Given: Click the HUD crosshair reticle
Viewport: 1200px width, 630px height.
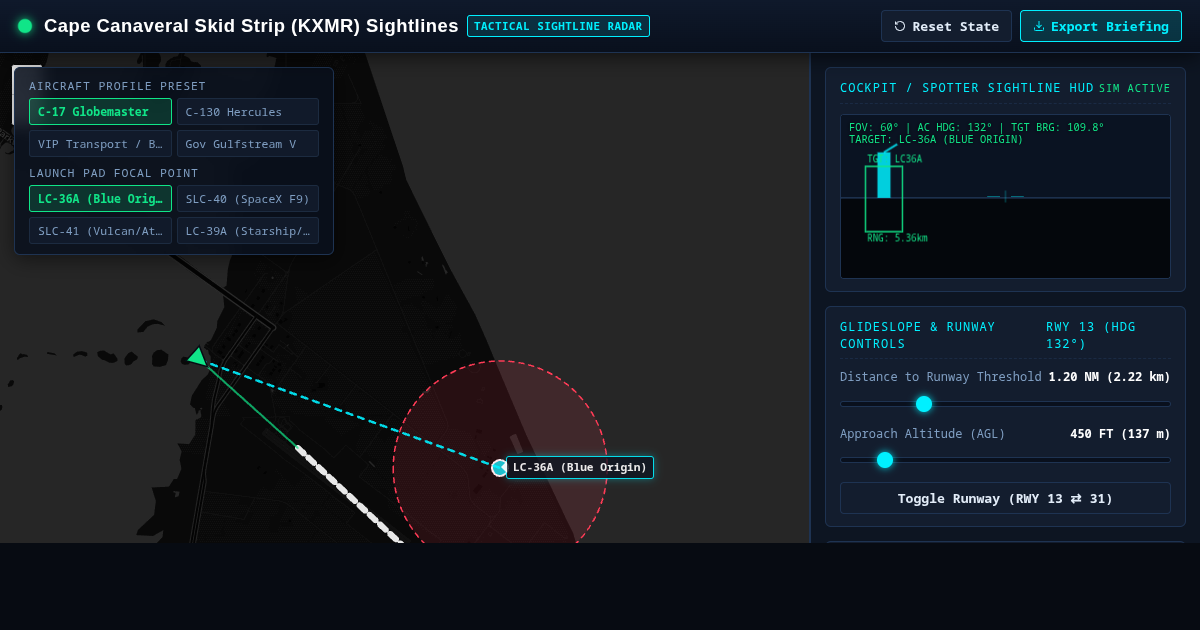Looking at the screenshot, I should (x=1005, y=197).
